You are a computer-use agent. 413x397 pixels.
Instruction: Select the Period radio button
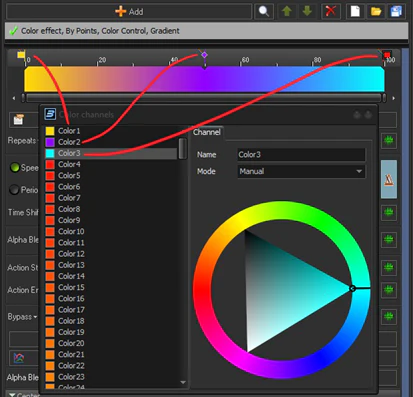(x=14, y=190)
